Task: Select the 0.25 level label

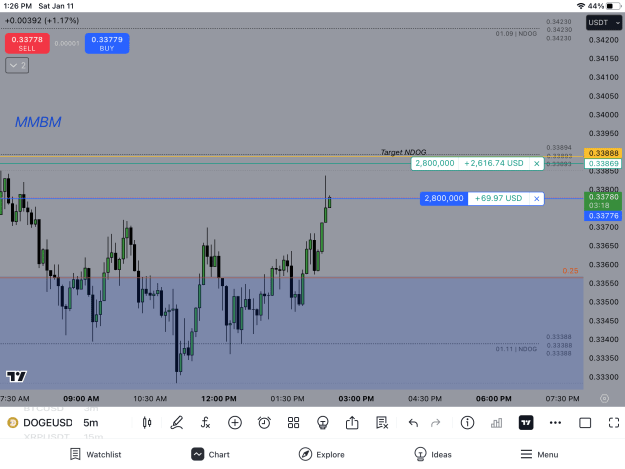Action: [570, 271]
